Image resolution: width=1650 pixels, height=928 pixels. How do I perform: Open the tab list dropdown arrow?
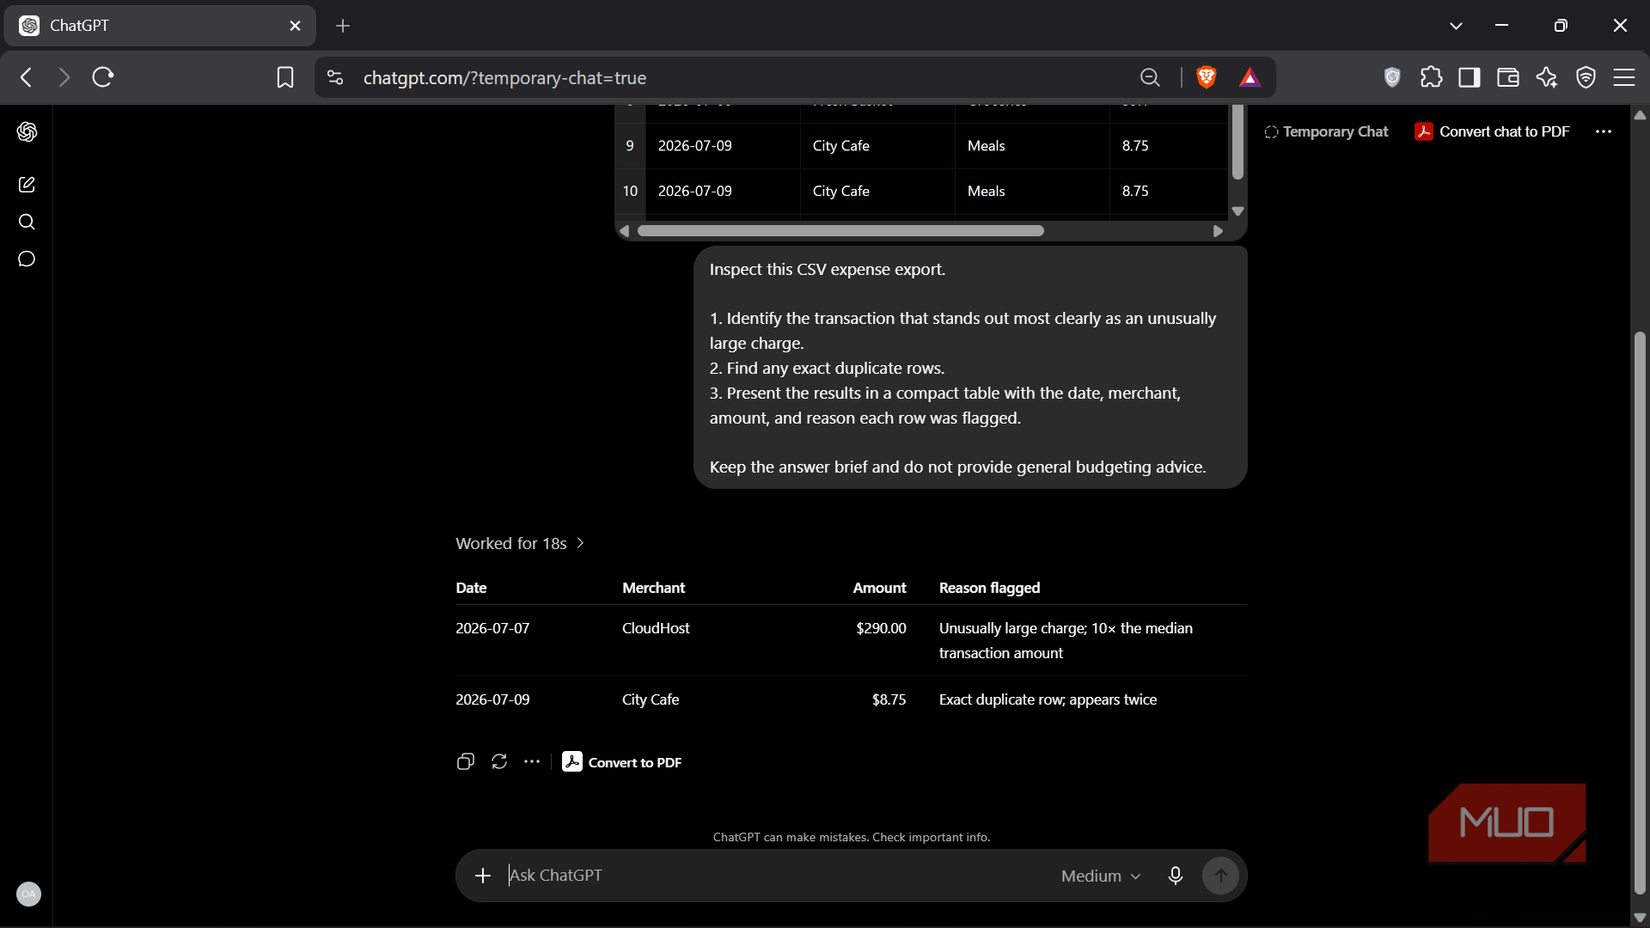click(1456, 26)
